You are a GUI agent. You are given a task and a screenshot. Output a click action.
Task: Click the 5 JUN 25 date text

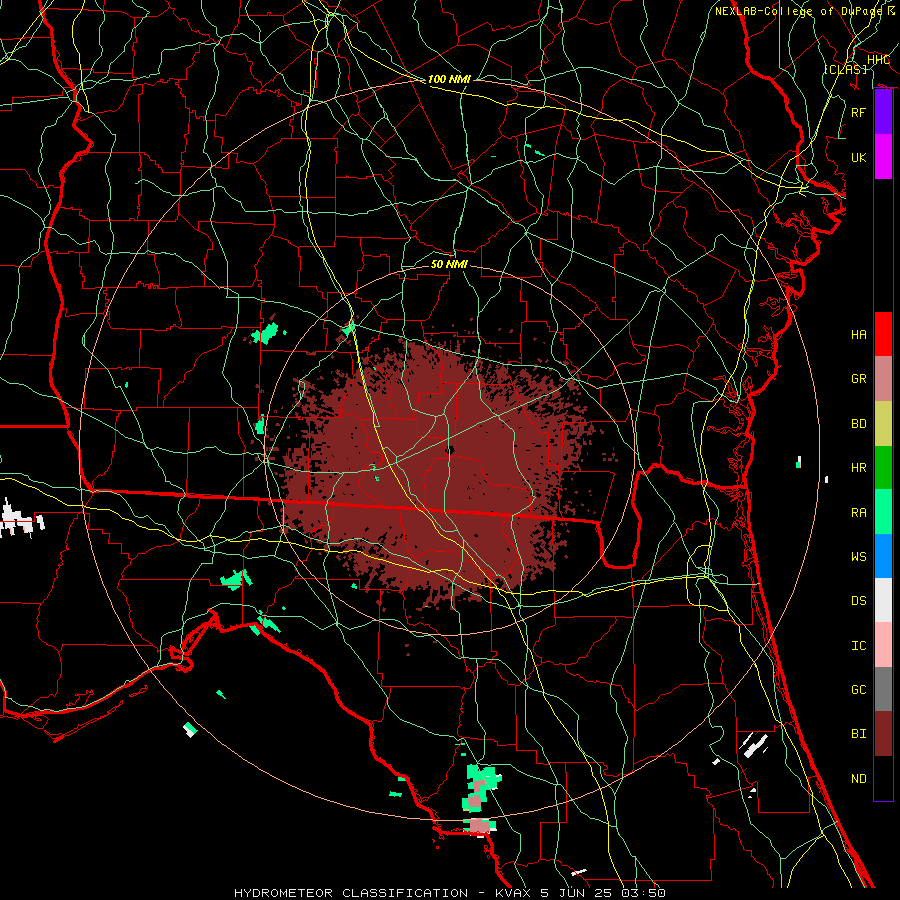click(577, 893)
